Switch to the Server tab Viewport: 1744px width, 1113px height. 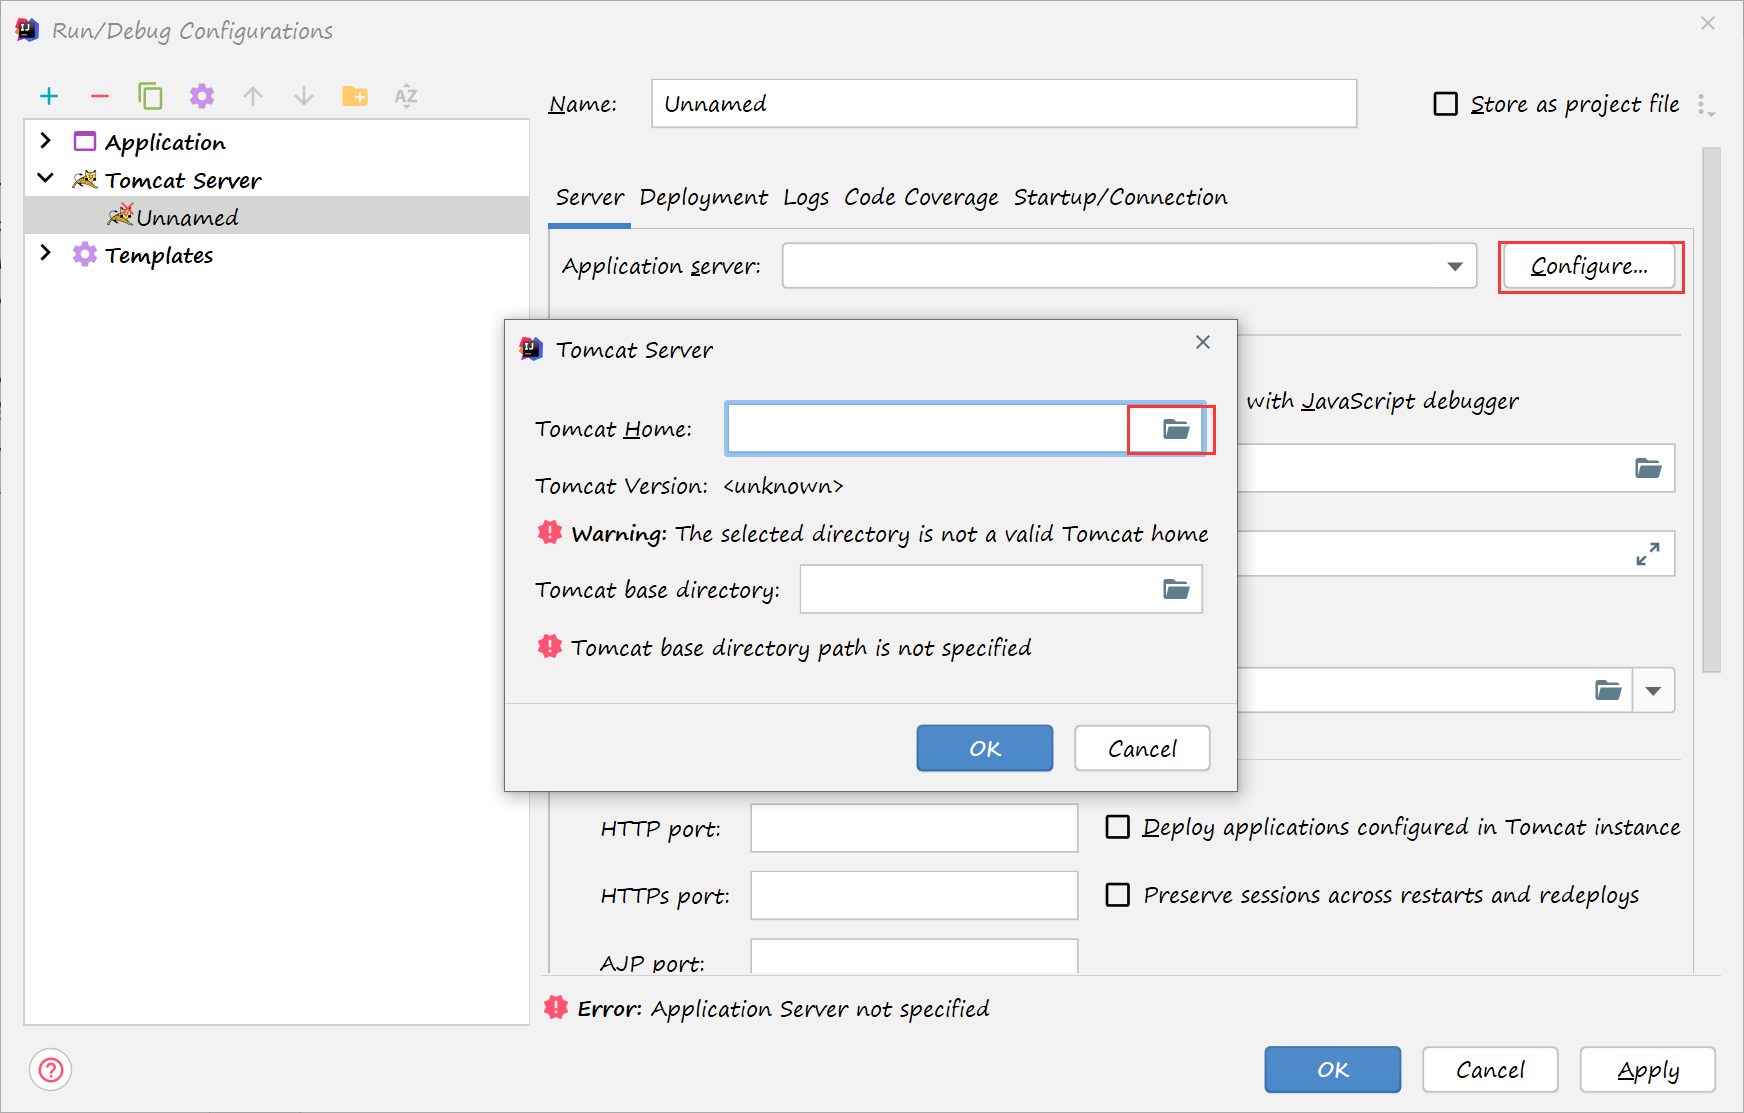point(589,198)
